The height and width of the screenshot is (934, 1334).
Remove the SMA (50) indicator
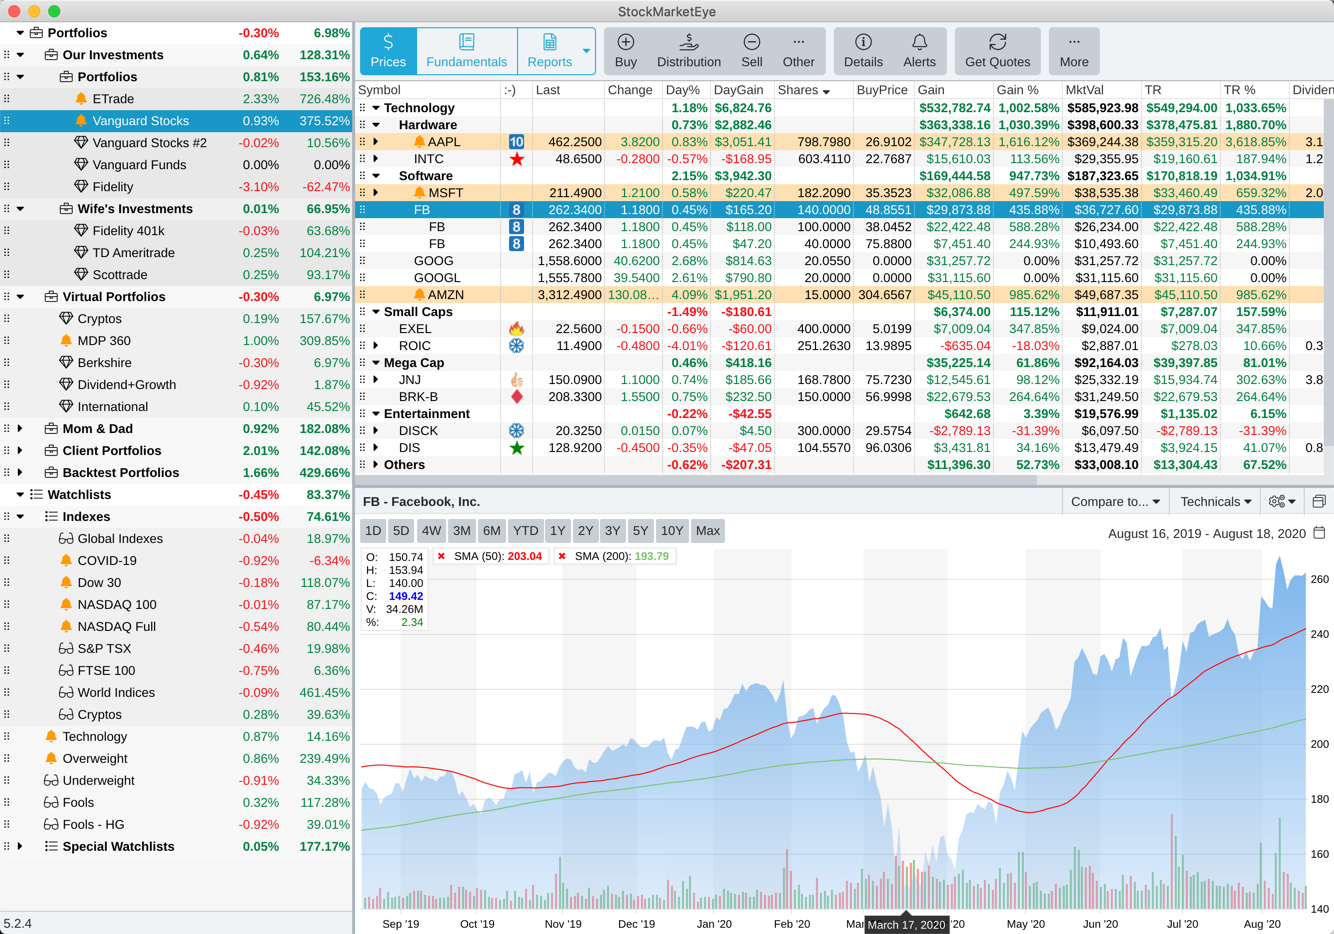441,557
